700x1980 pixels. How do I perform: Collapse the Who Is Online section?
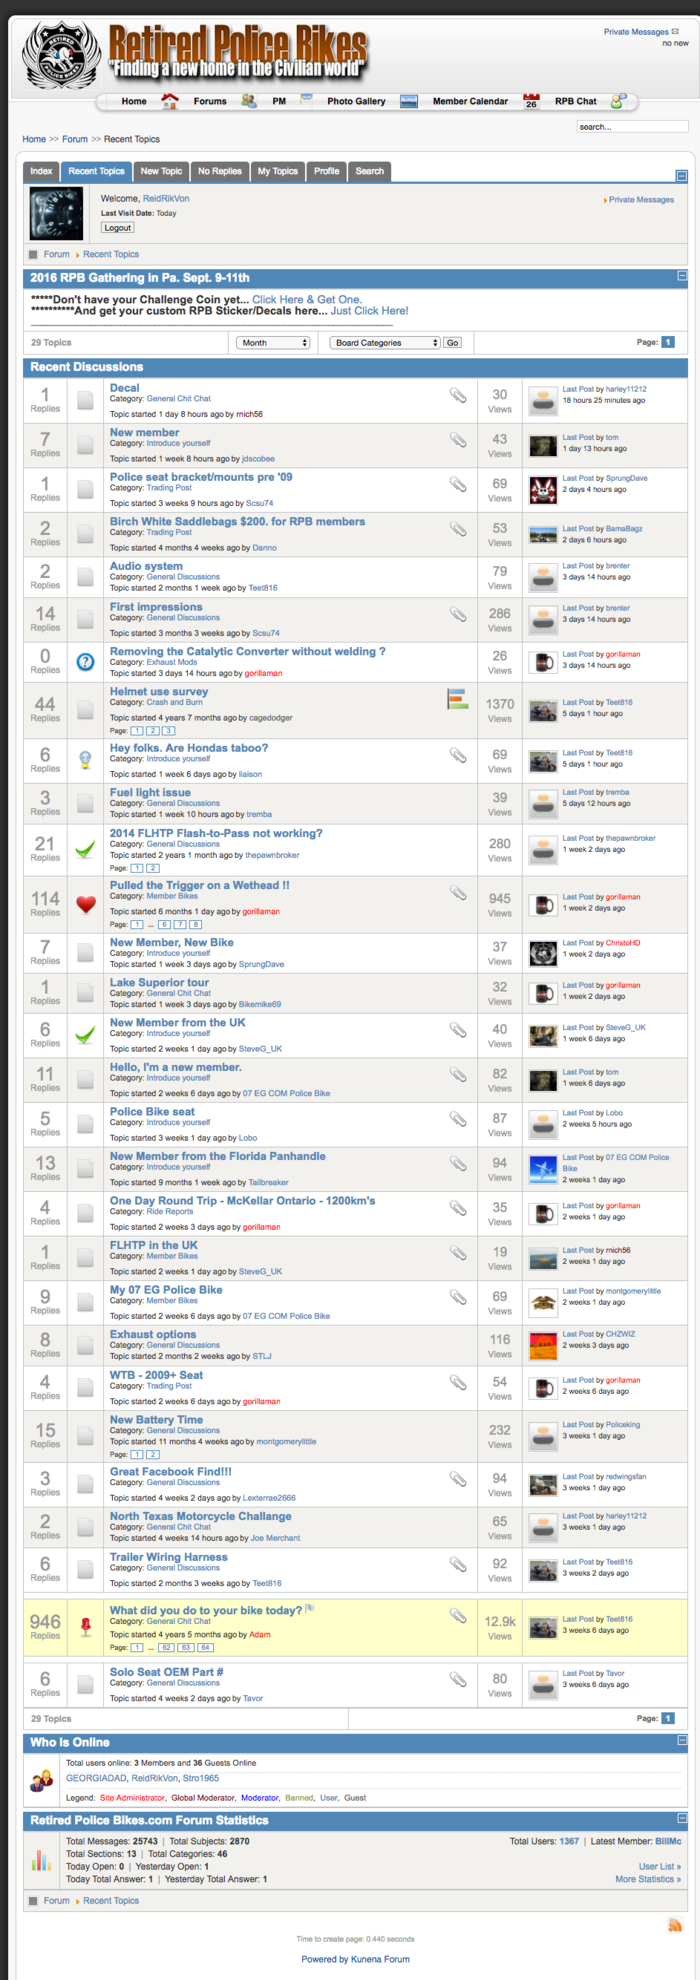click(x=682, y=1741)
